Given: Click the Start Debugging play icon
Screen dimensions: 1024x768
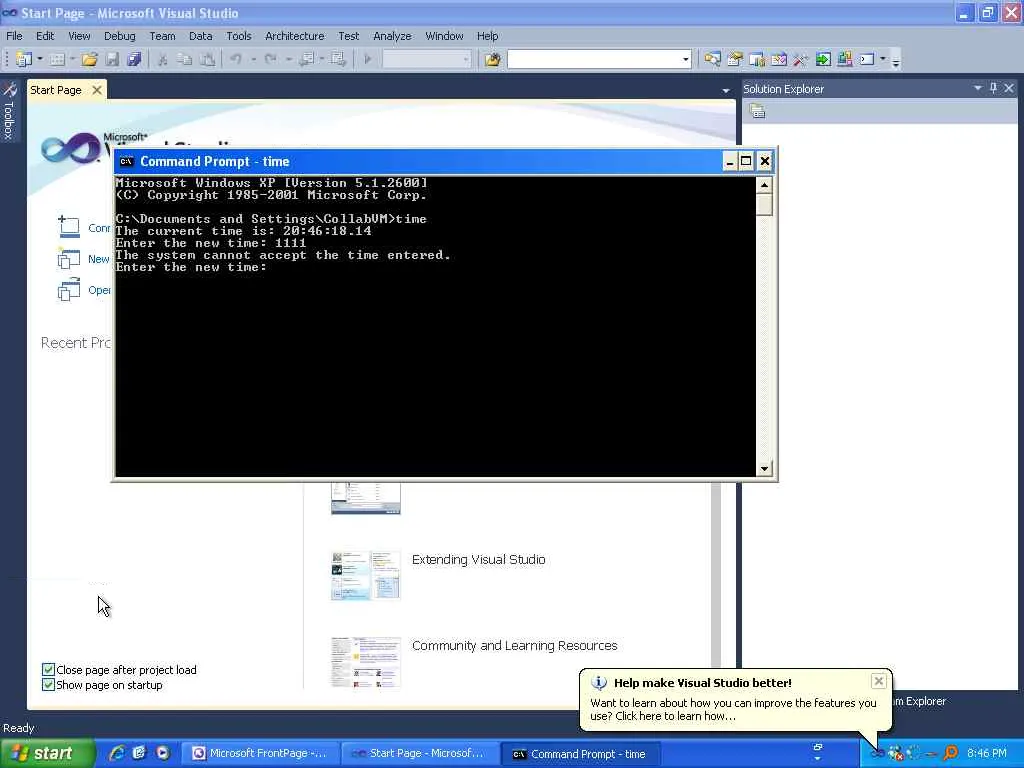Looking at the screenshot, I should pos(368,59).
